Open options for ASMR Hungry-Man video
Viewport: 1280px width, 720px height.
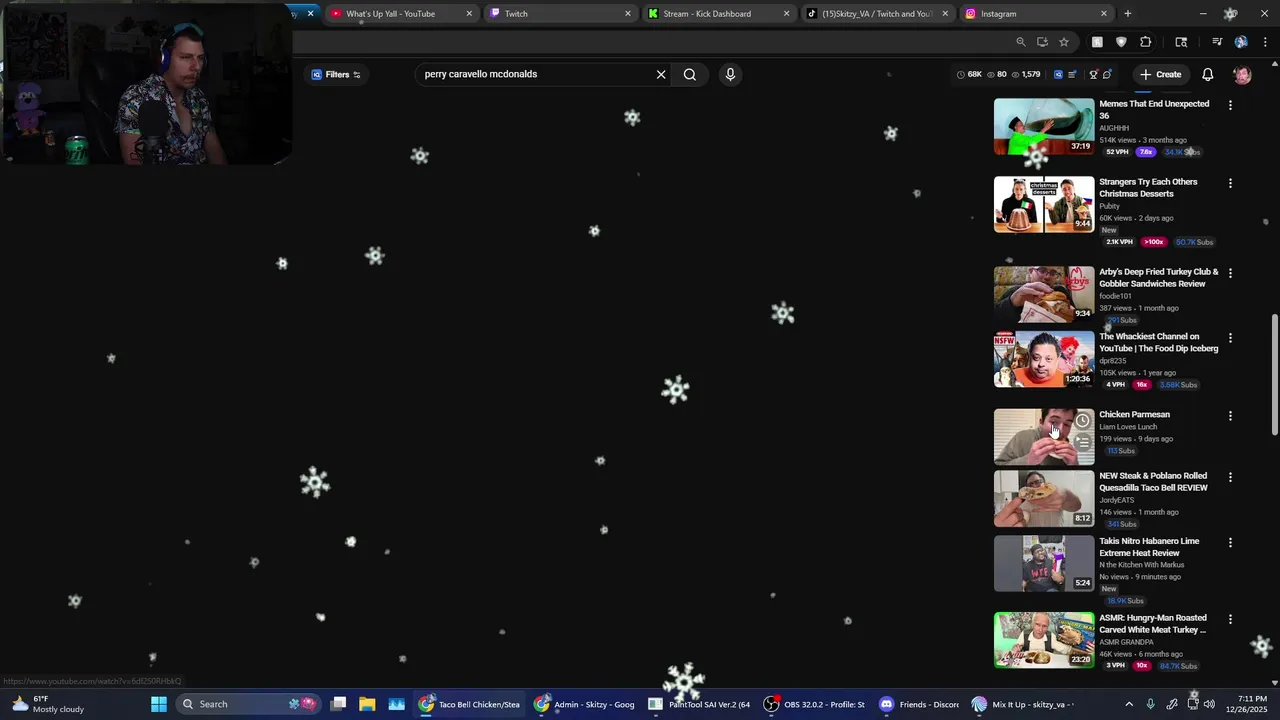pos(1230,619)
